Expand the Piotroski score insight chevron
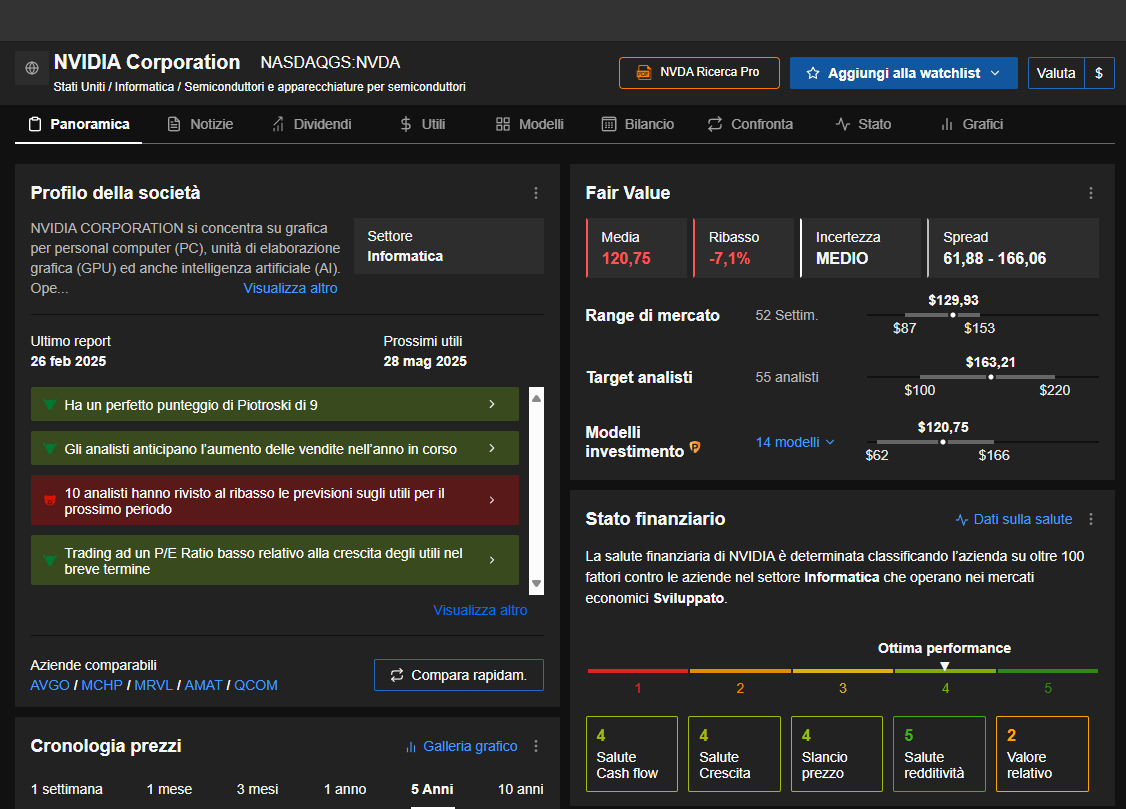This screenshot has height=809, width=1126. click(x=492, y=404)
